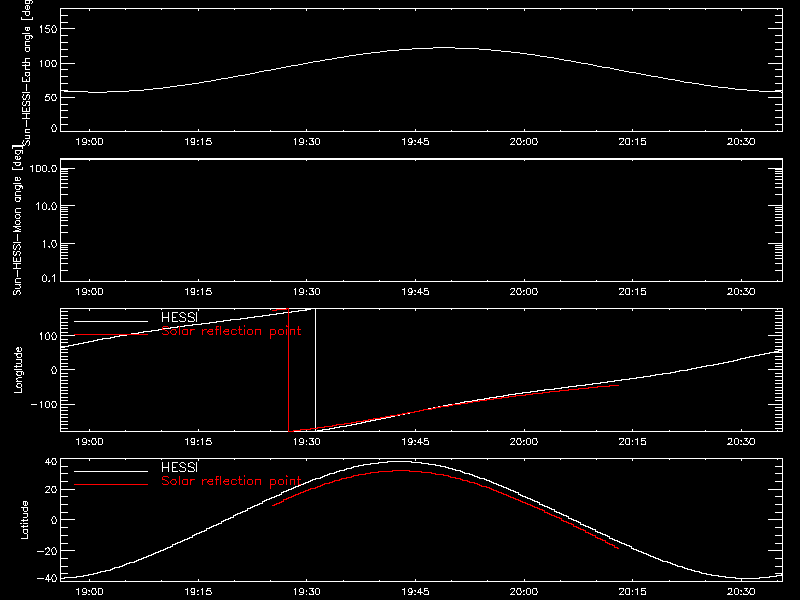Image resolution: width=800 pixels, height=600 pixels.
Task: Click 19:15 tick under Earth angle plot
Action: pyautogui.click(x=198, y=142)
